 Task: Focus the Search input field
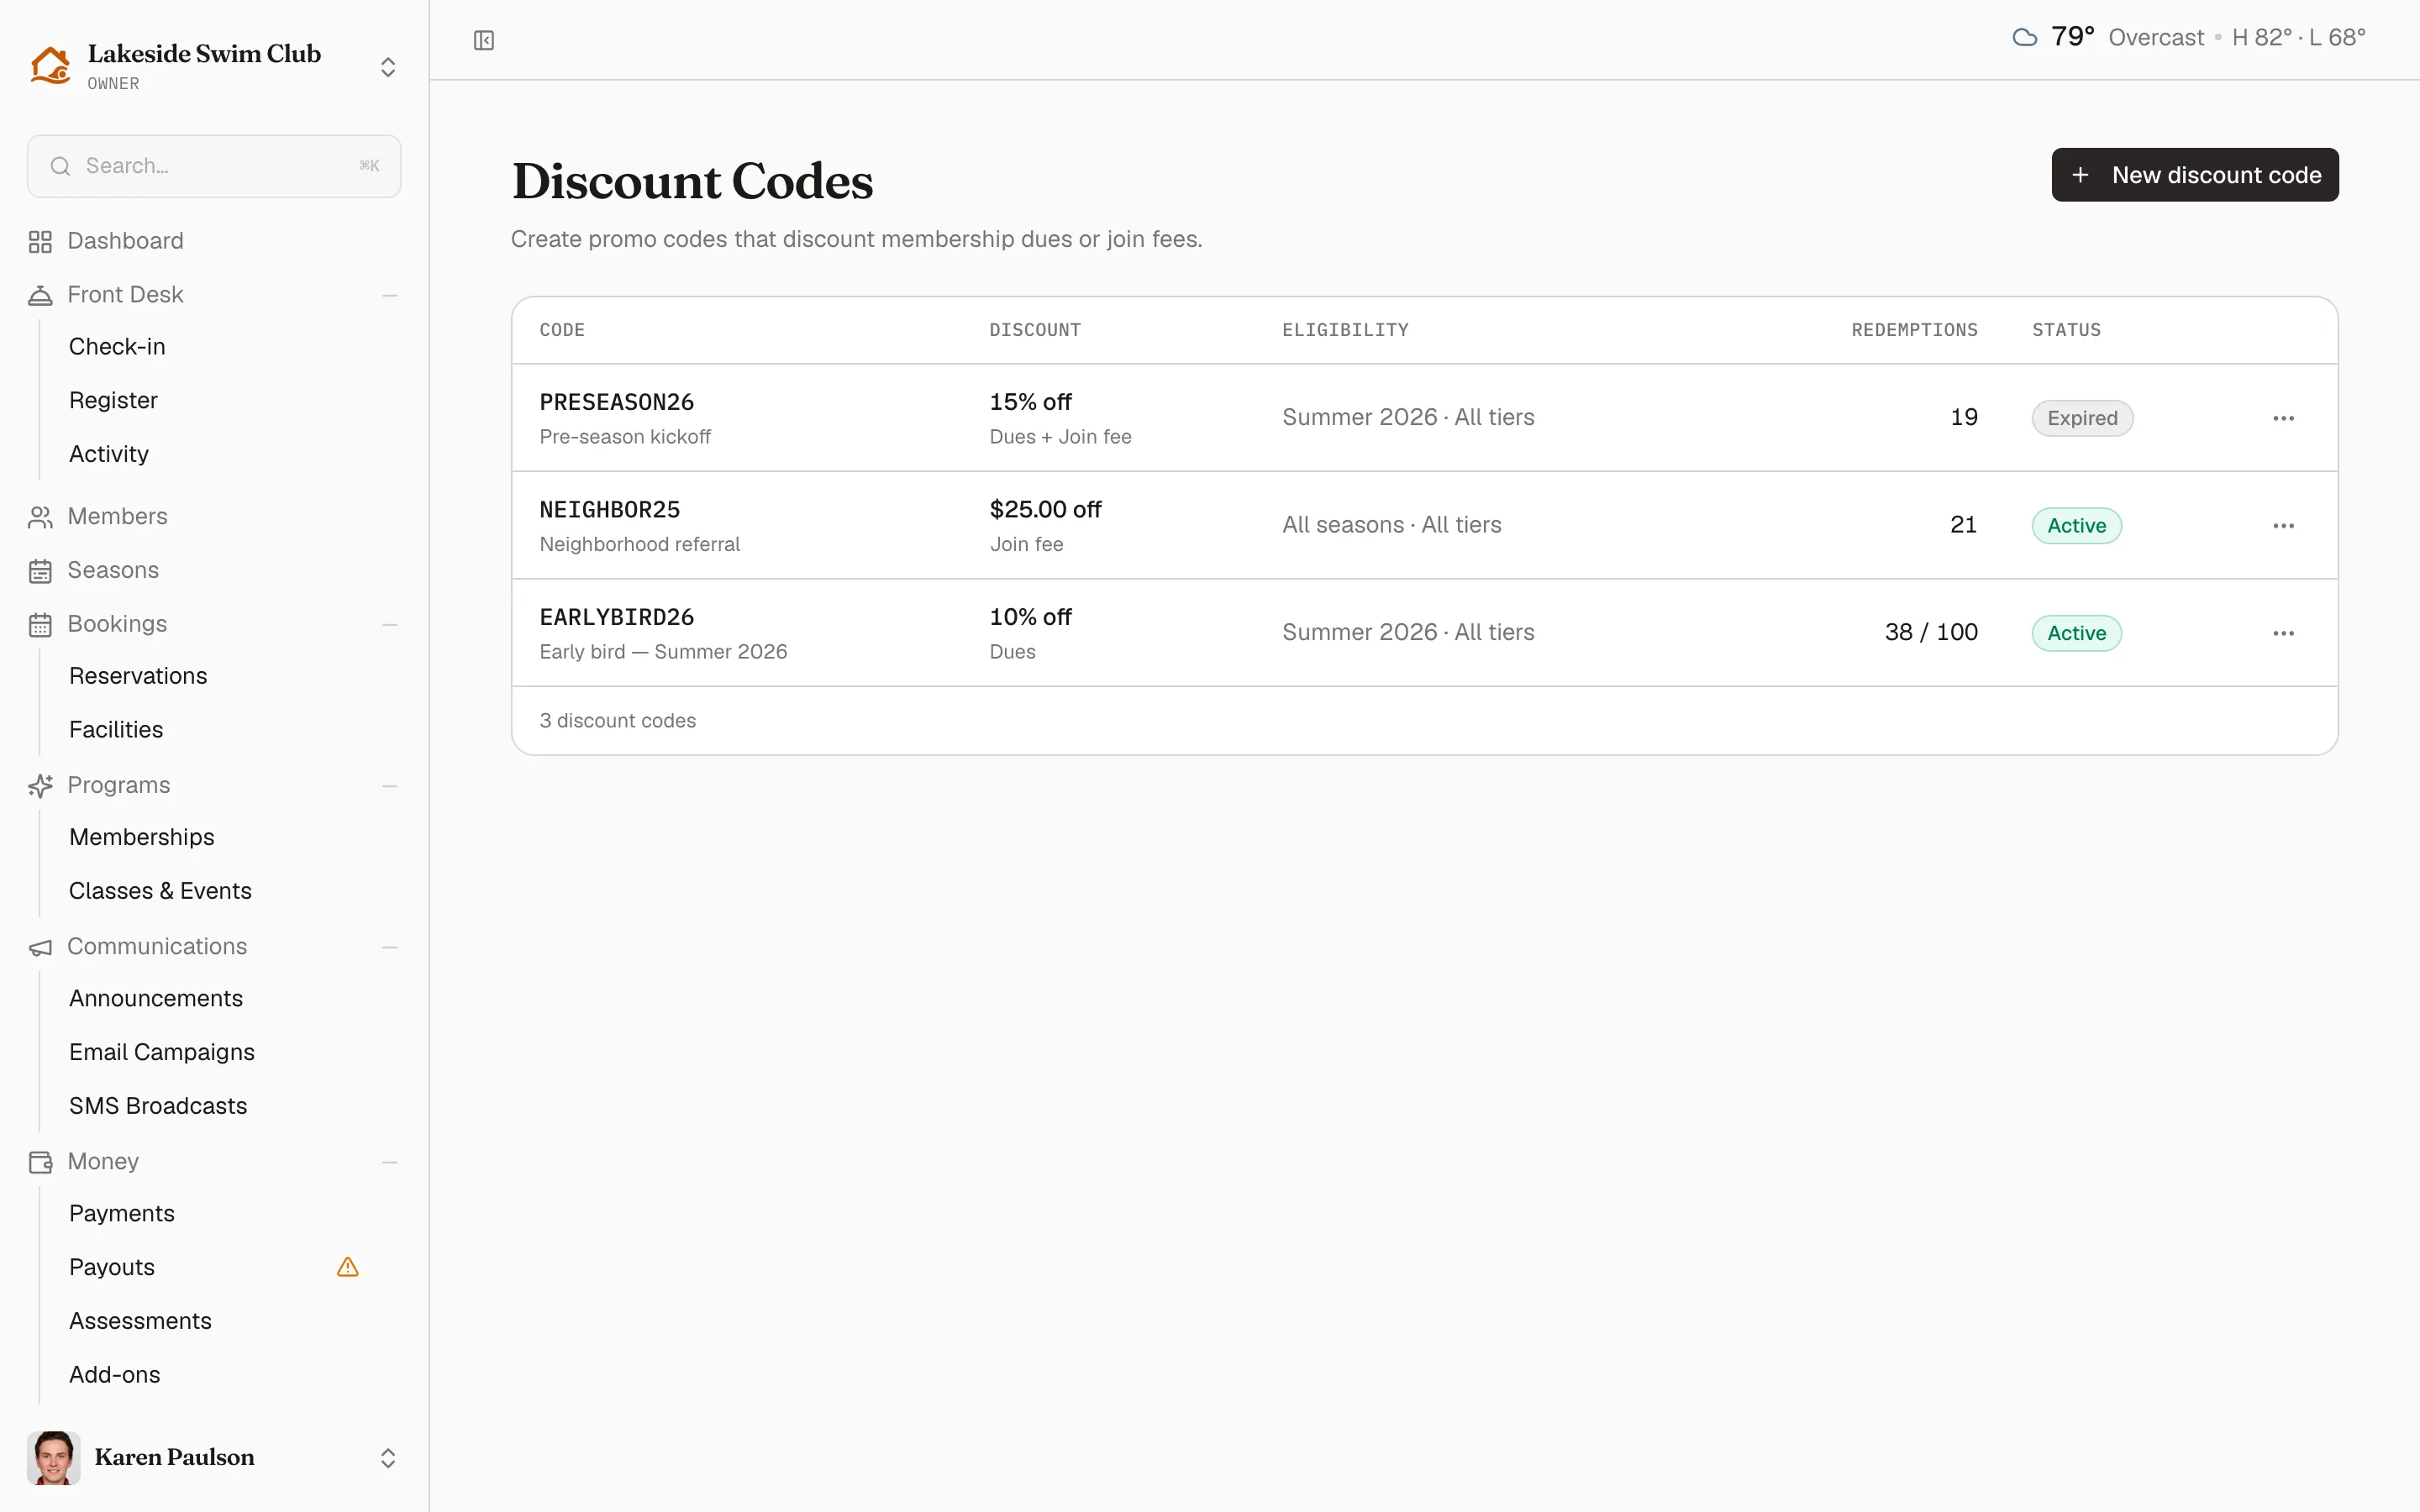click(x=214, y=166)
